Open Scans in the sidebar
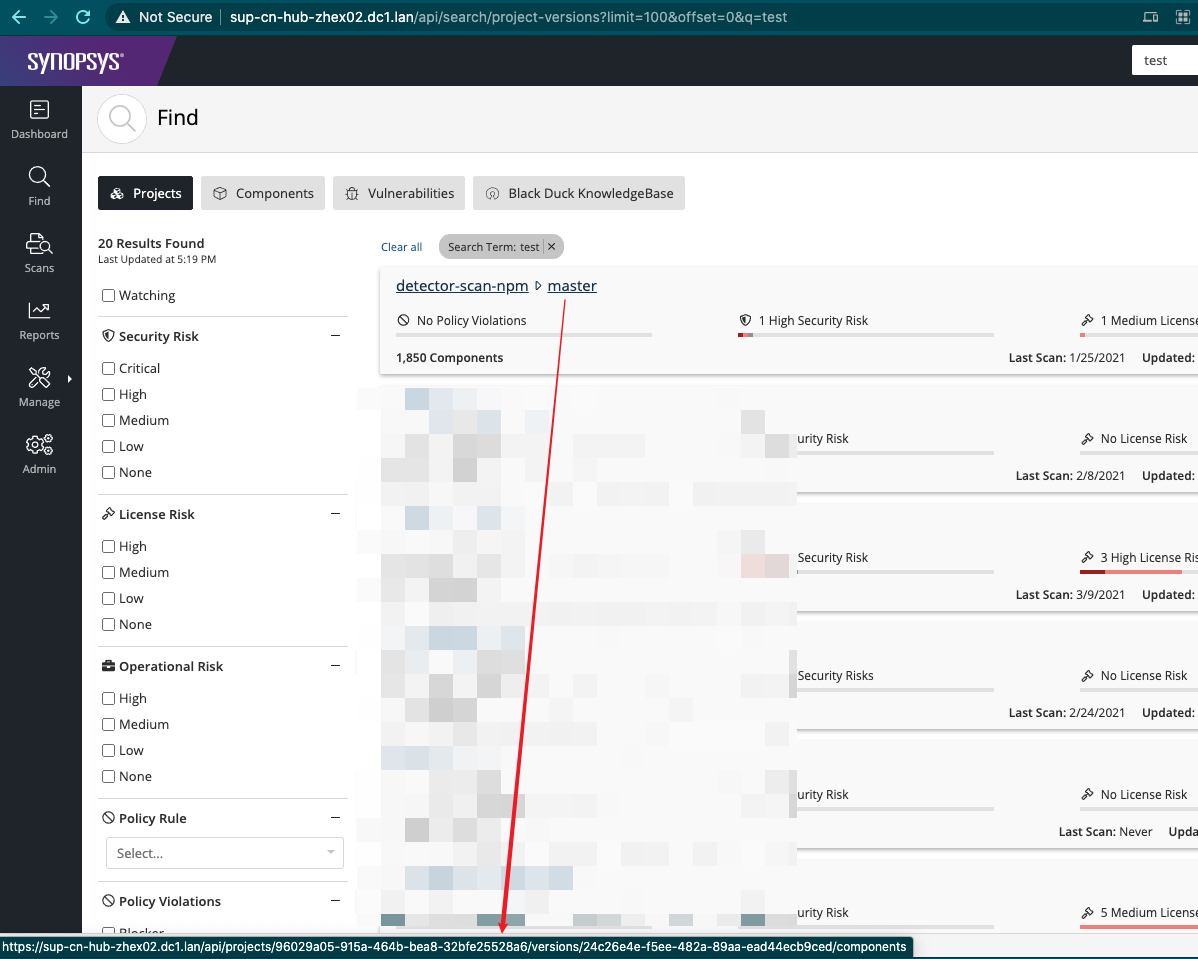 (x=39, y=254)
